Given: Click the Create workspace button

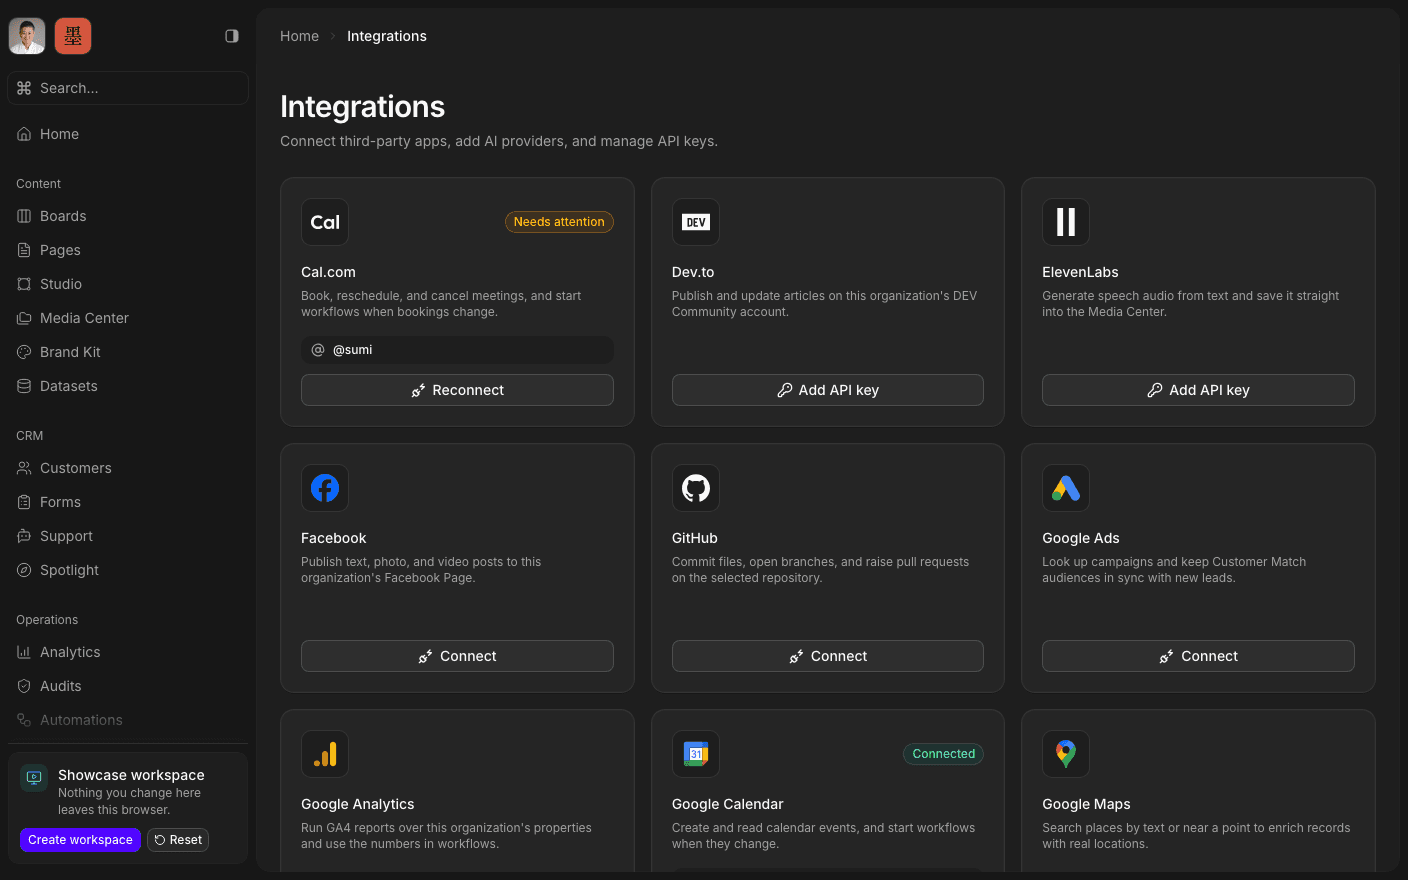Looking at the screenshot, I should pos(80,840).
